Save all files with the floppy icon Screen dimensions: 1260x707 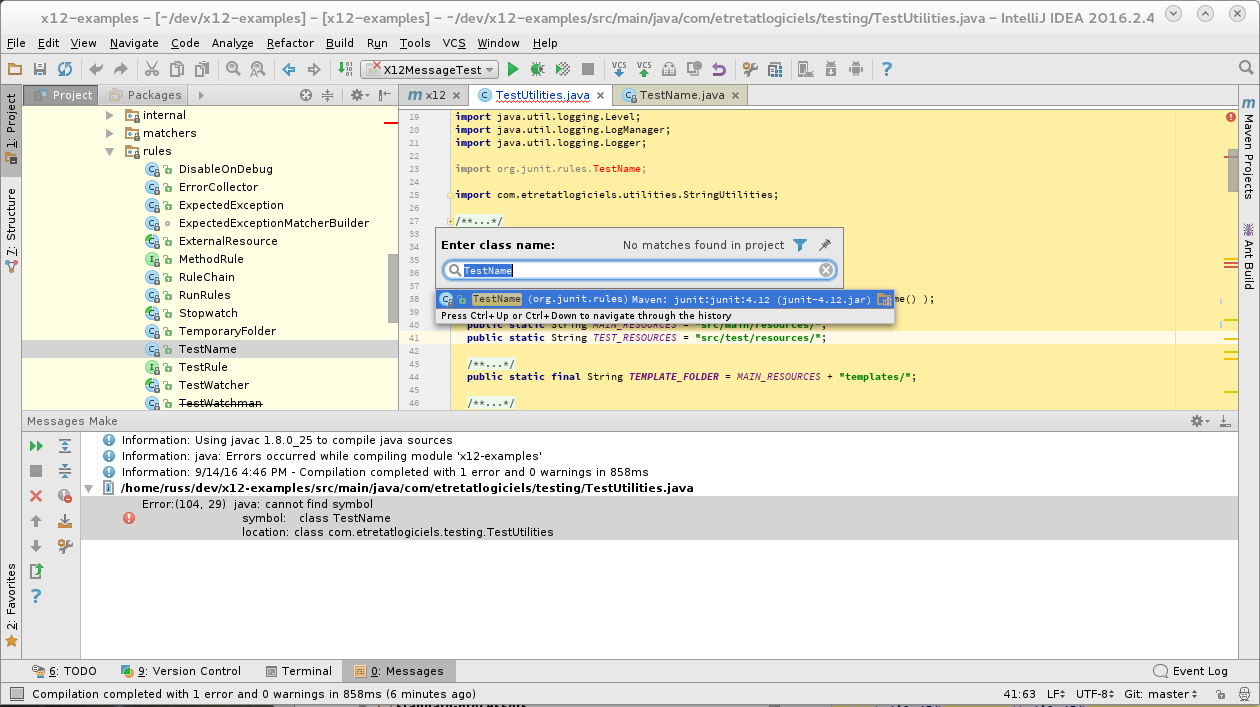(40, 69)
